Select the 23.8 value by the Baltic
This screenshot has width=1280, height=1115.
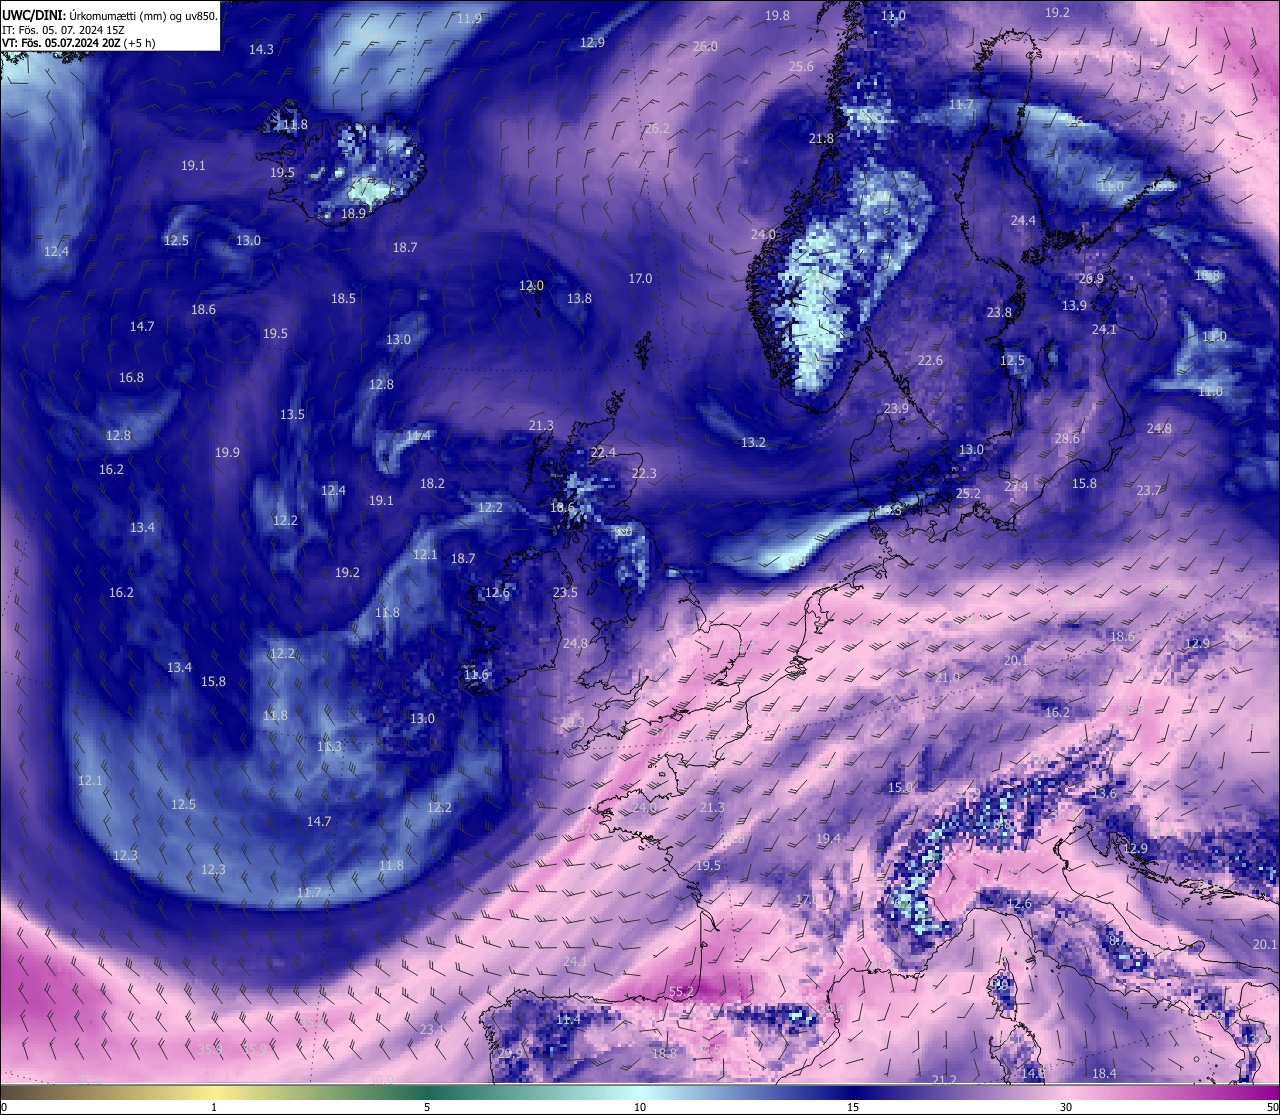999,312
